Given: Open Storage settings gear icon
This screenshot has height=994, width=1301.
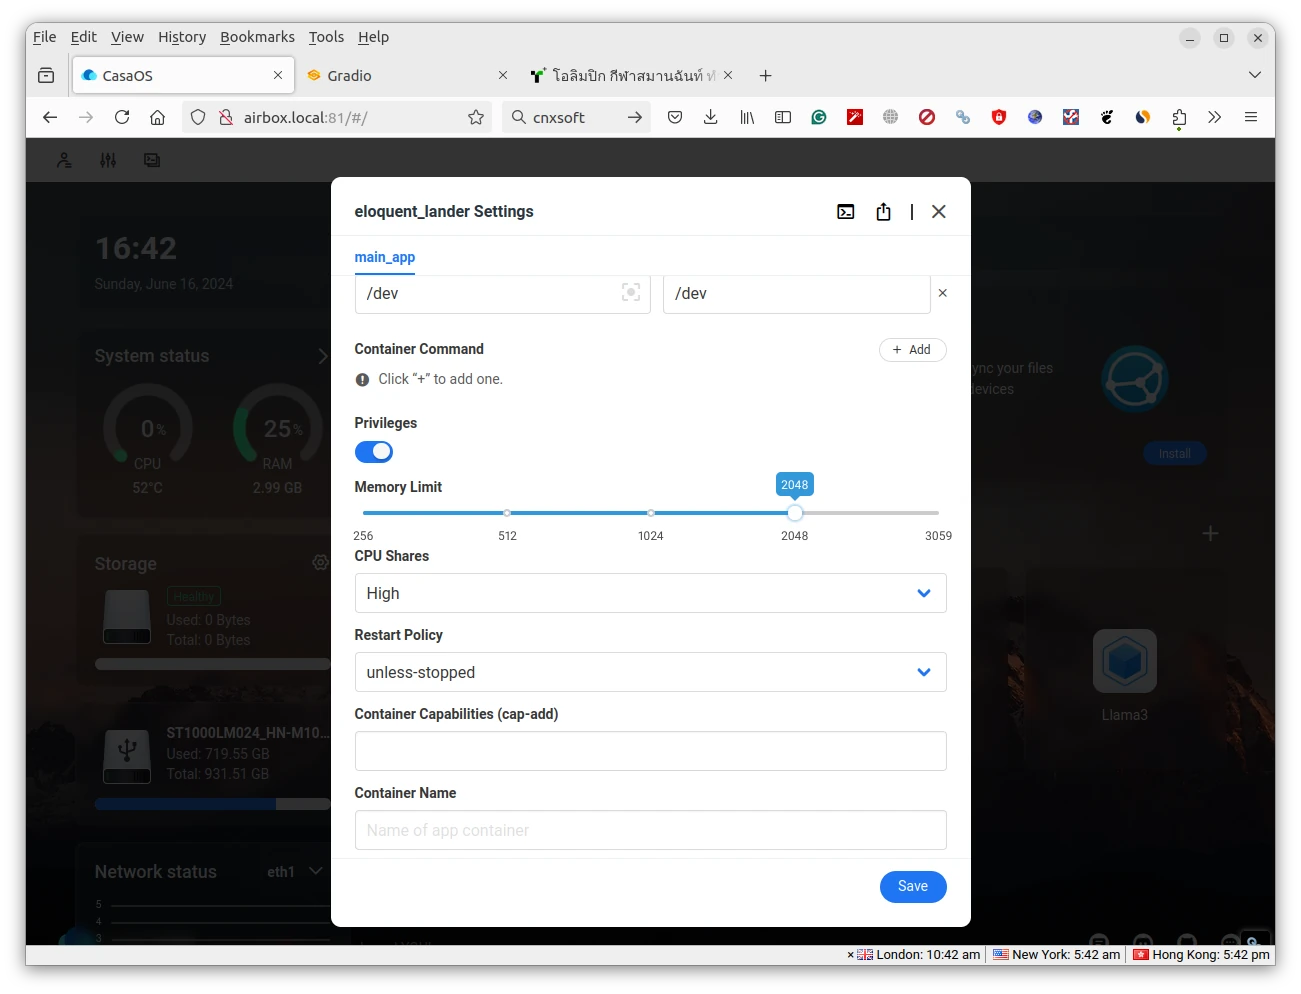Looking at the screenshot, I should coord(321,563).
